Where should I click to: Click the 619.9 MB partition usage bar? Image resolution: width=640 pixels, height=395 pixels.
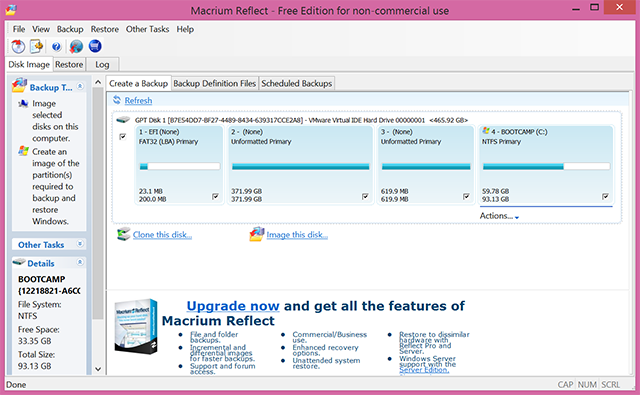tap(426, 166)
